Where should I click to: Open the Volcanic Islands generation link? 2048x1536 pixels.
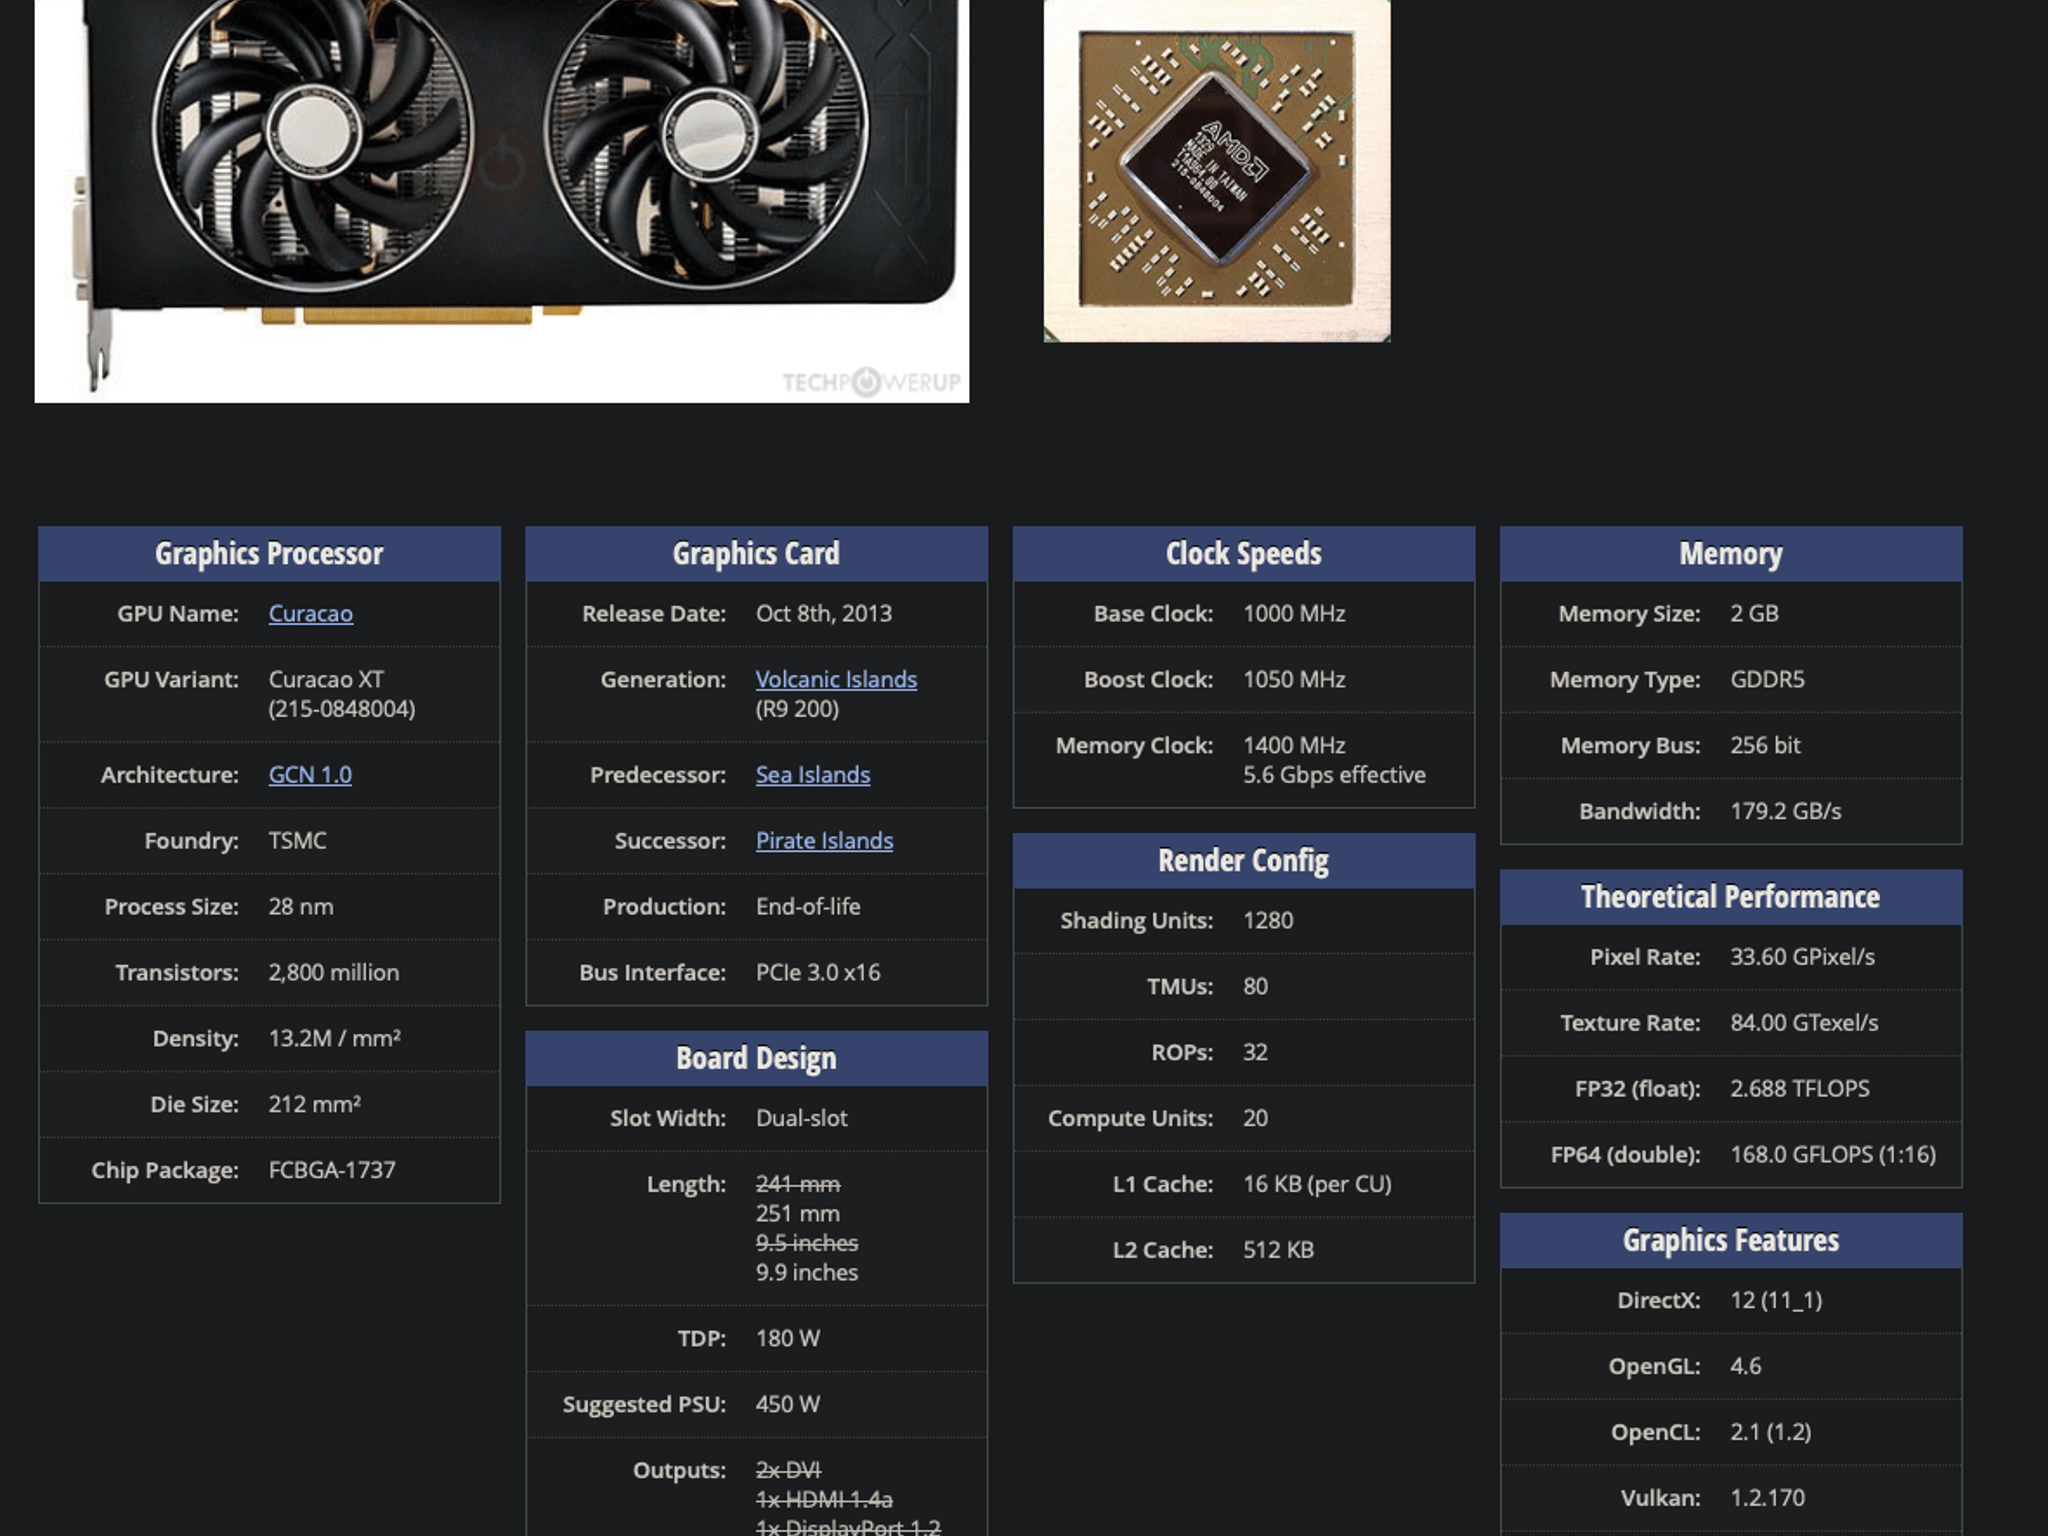coord(836,680)
